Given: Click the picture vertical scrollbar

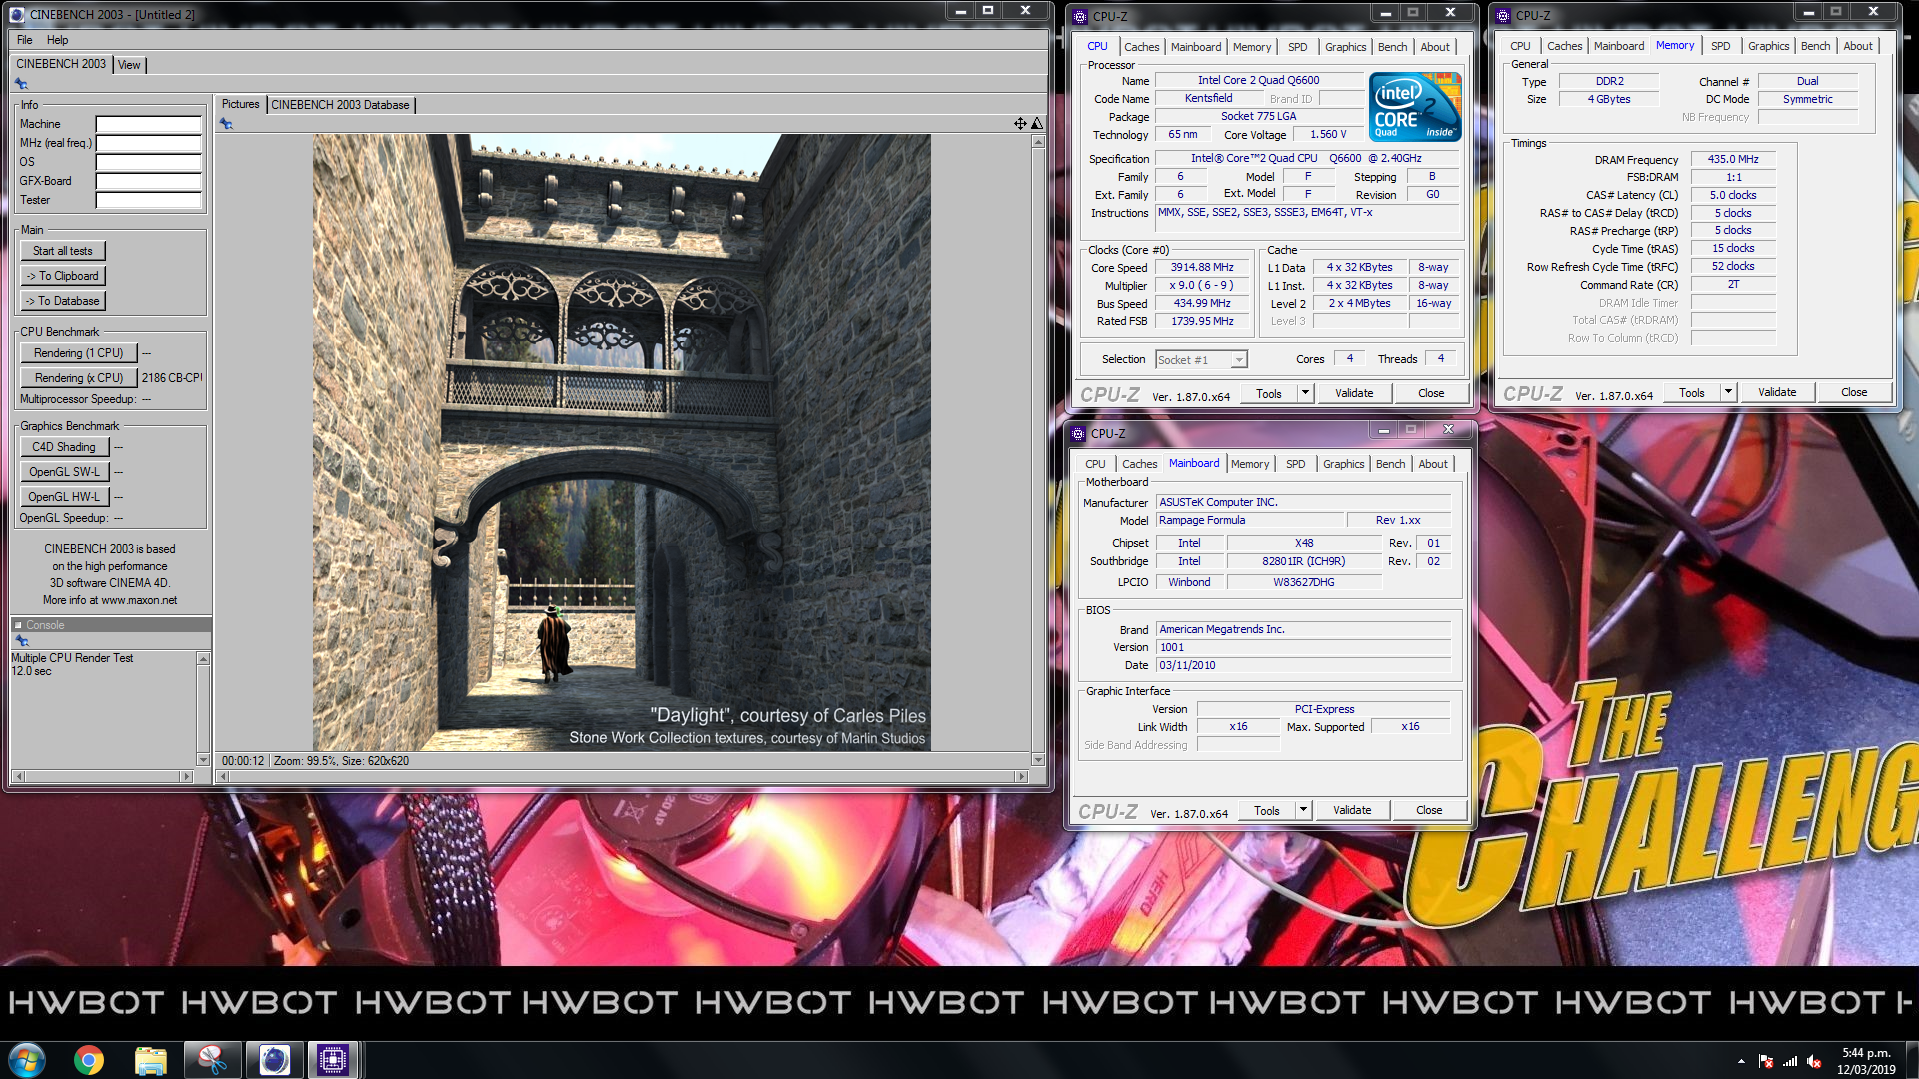Looking at the screenshot, I should point(1038,450).
